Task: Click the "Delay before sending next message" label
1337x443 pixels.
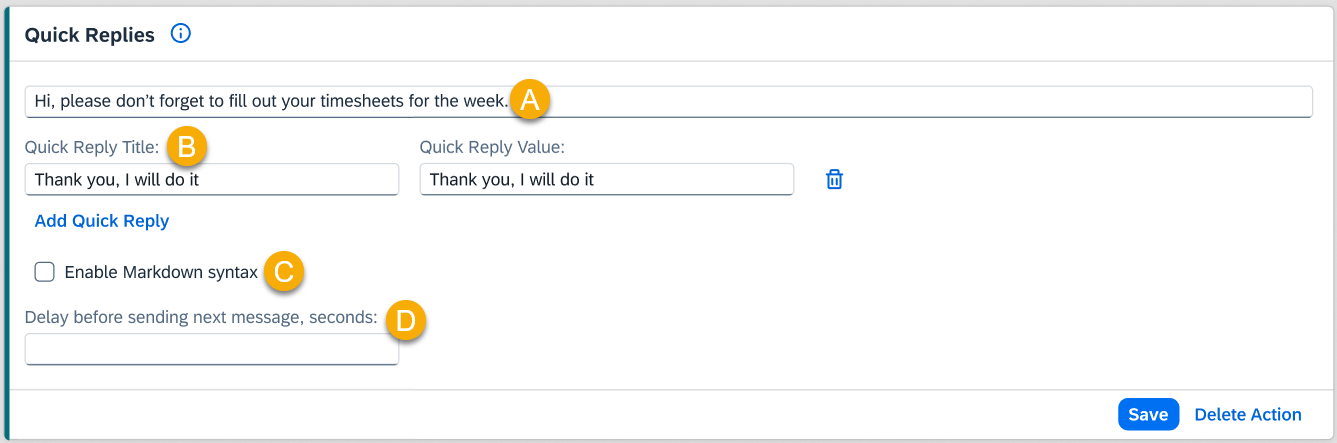Action: tap(201, 317)
